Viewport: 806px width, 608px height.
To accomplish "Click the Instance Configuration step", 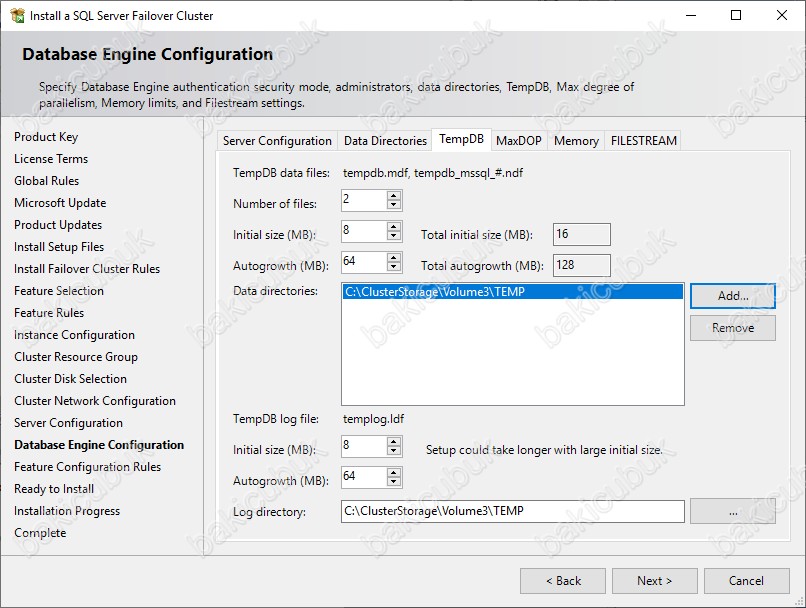I will click(75, 335).
